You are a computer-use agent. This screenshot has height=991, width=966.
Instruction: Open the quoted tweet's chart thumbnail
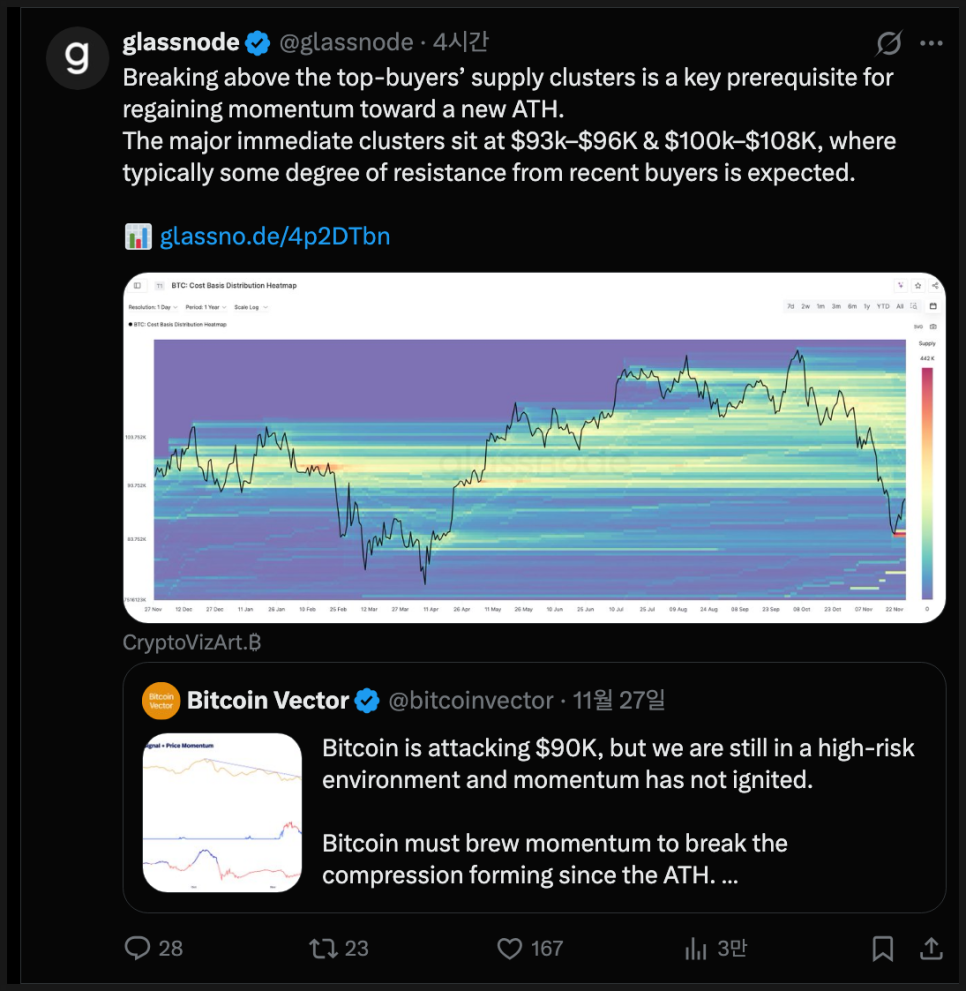coord(222,812)
